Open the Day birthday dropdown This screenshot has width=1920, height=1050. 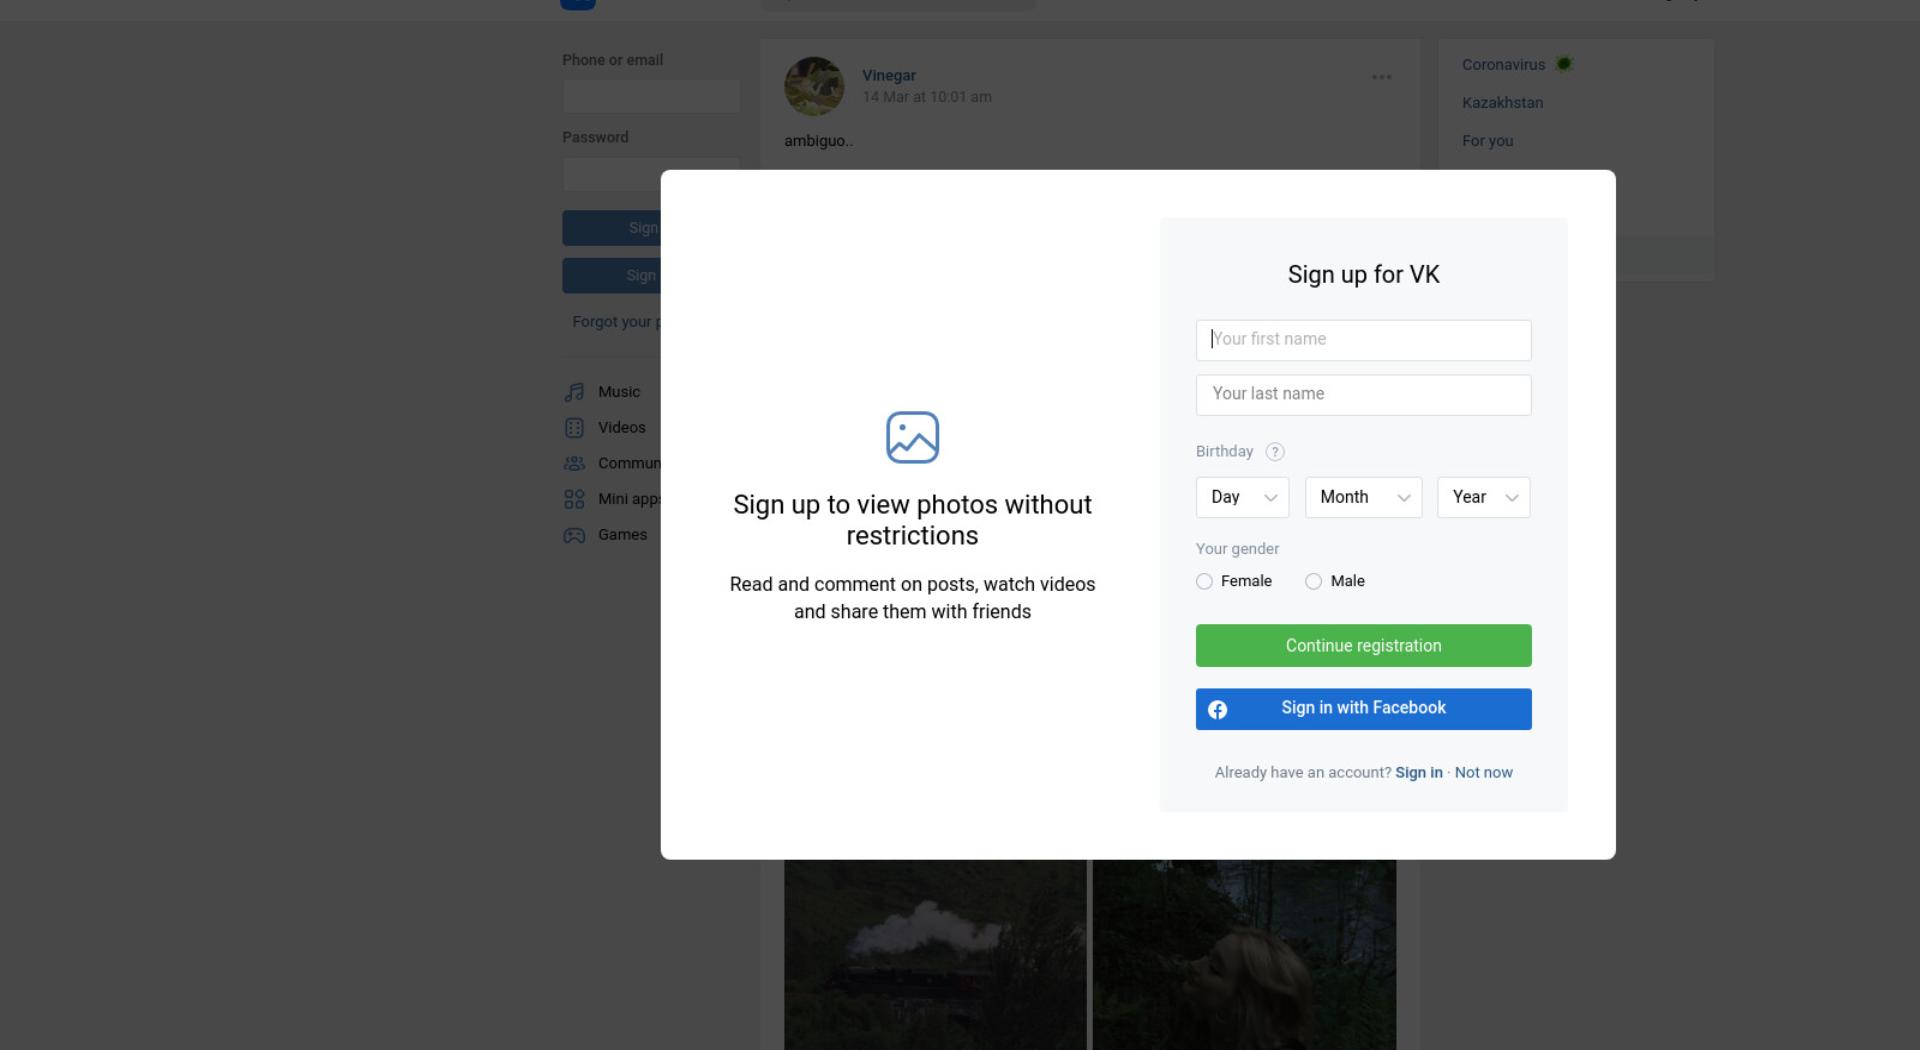point(1242,497)
